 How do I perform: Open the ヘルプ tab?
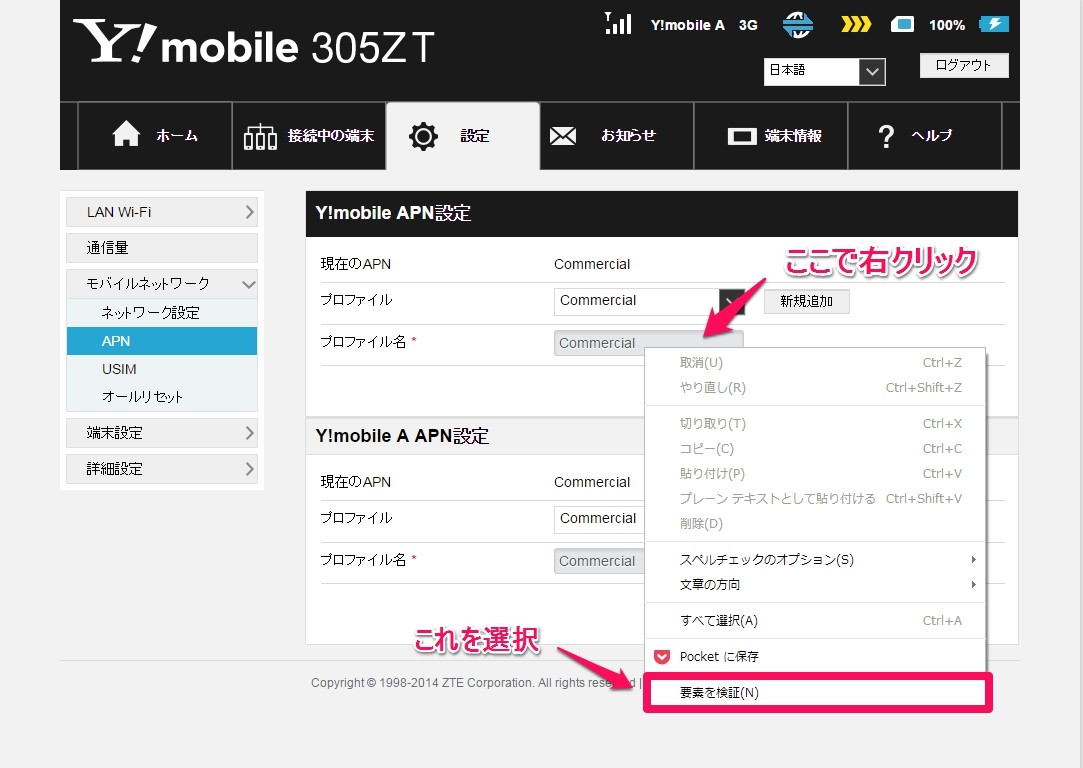point(925,135)
